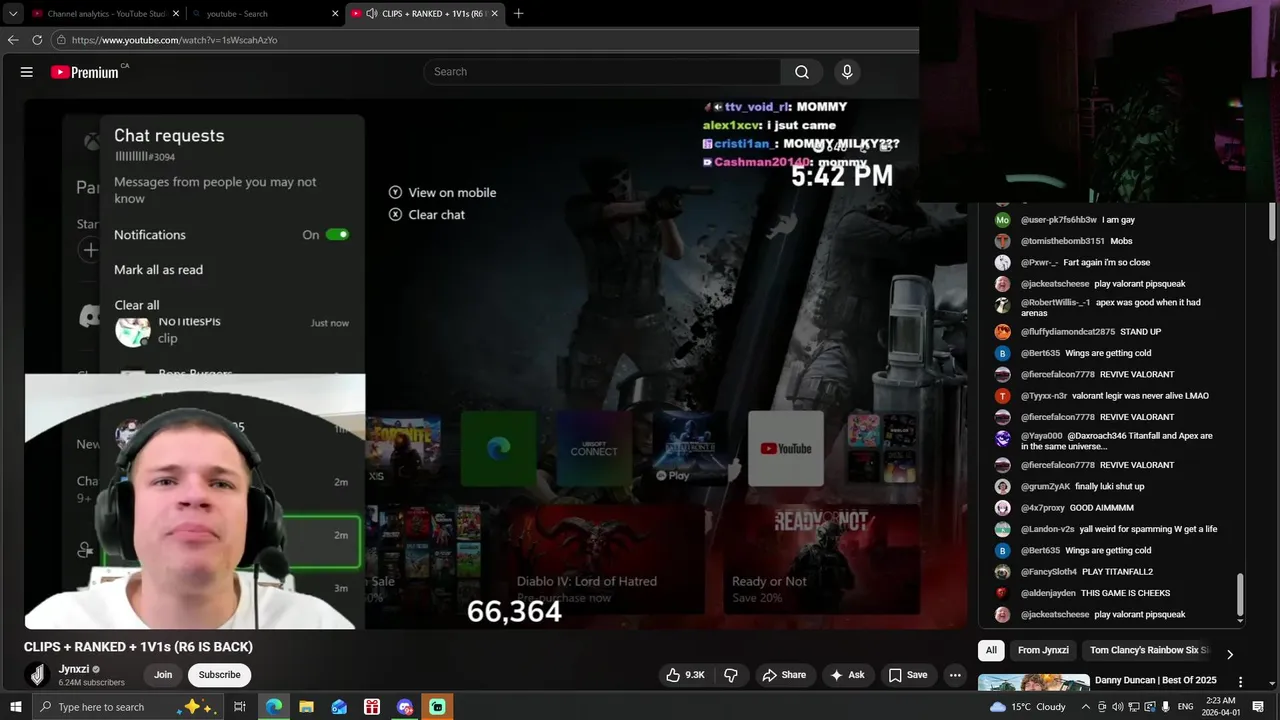Open the Cloudy weather widget

tap(1028, 707)
